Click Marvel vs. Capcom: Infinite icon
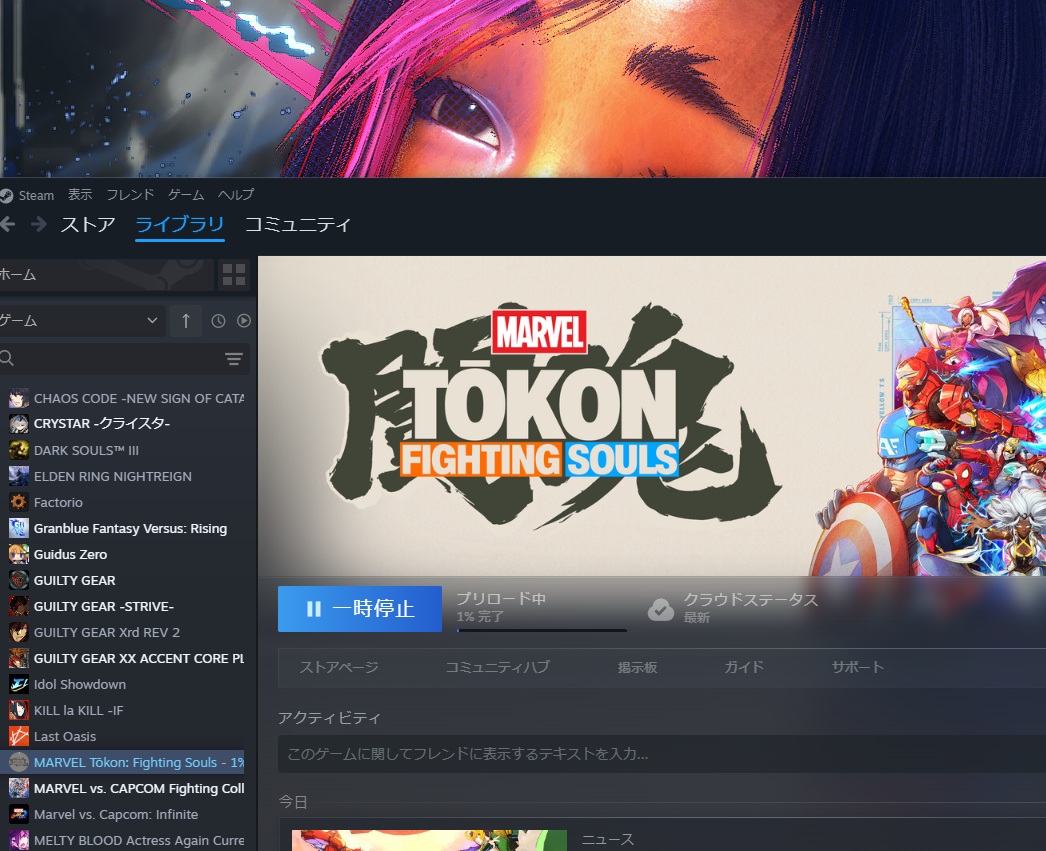 pos(19,814)
